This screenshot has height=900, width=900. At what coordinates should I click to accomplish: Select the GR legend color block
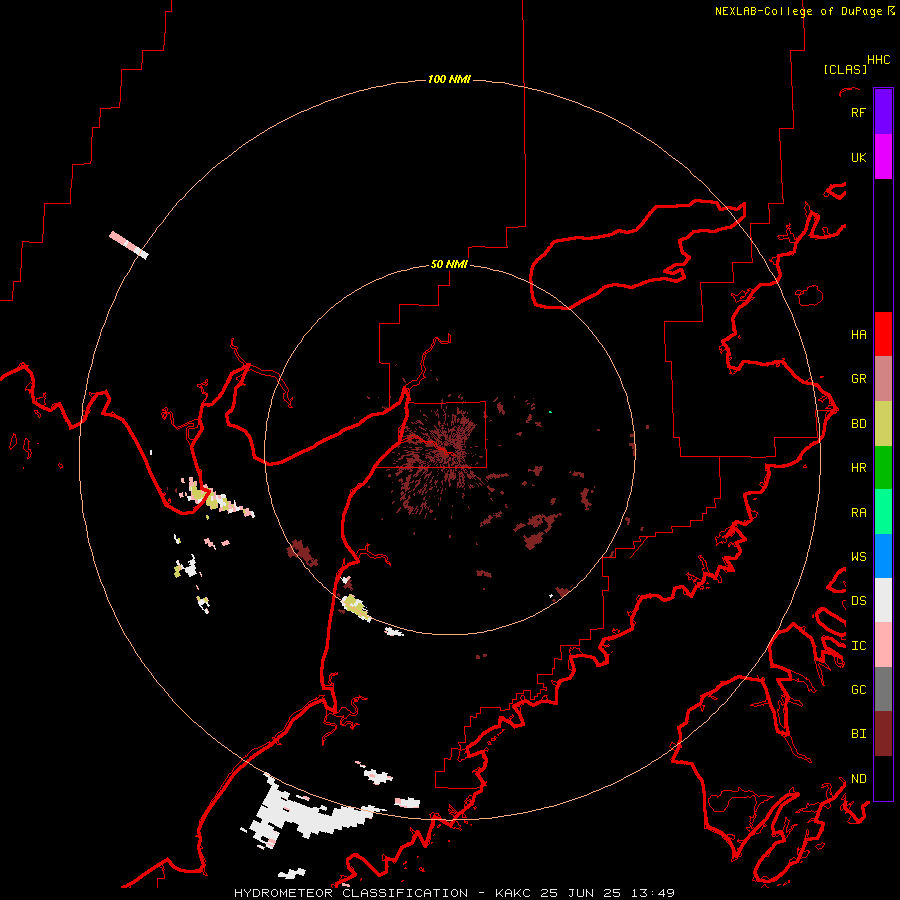(x=883, y=378)
